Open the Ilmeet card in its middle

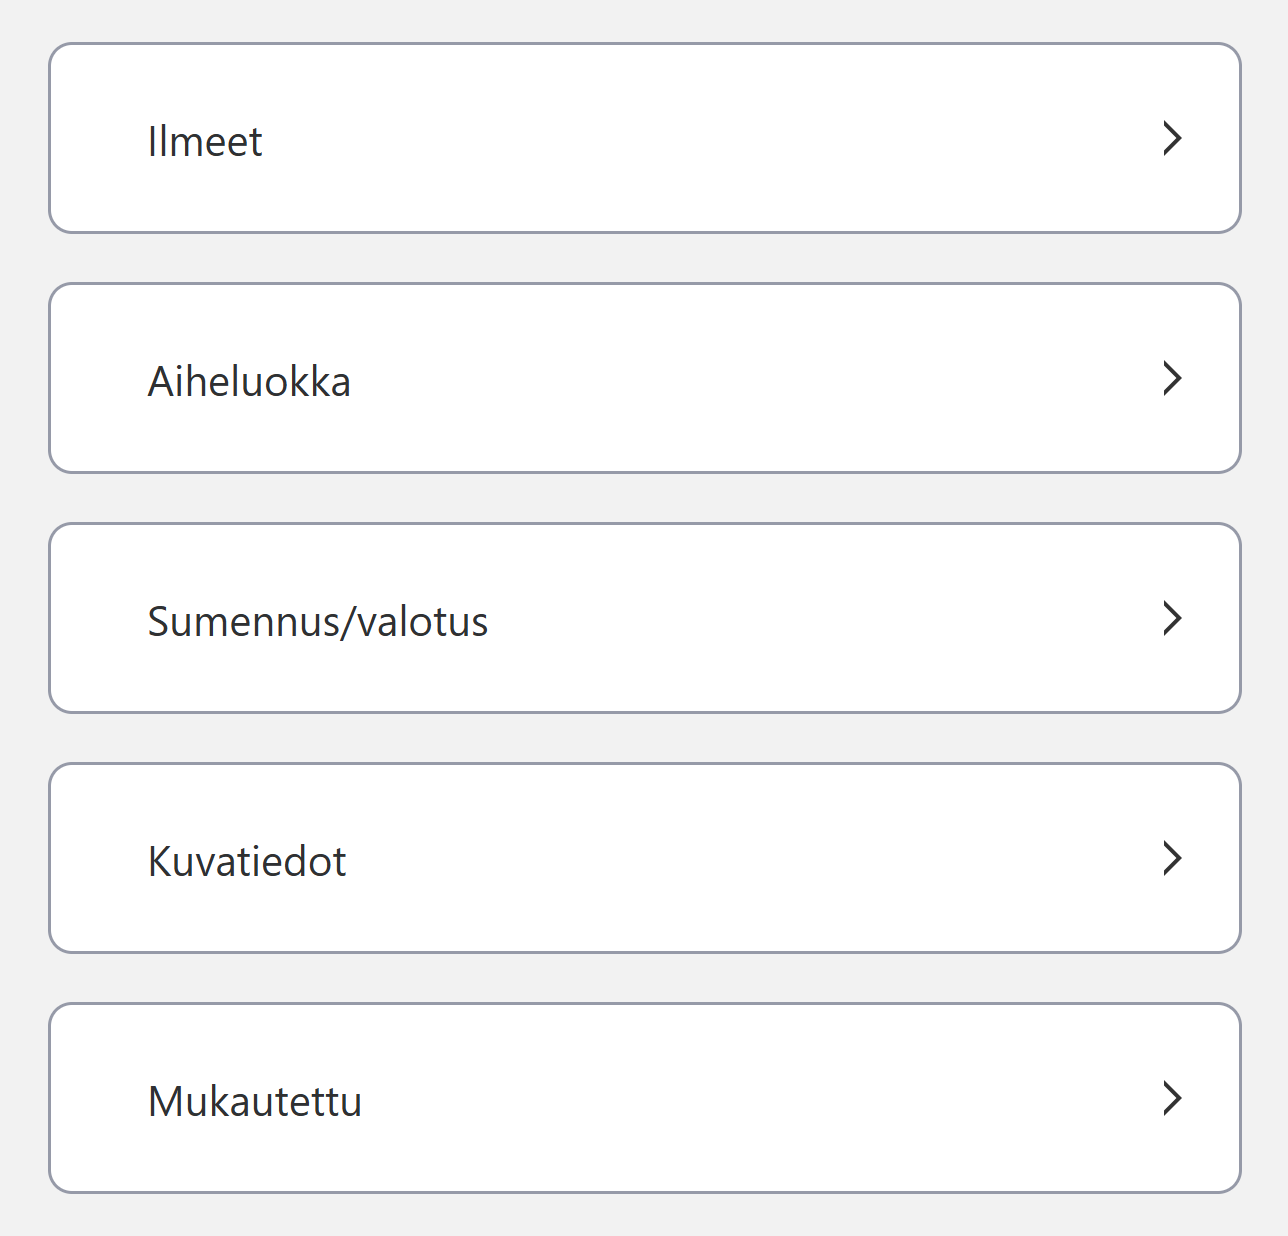coord(644,138)
